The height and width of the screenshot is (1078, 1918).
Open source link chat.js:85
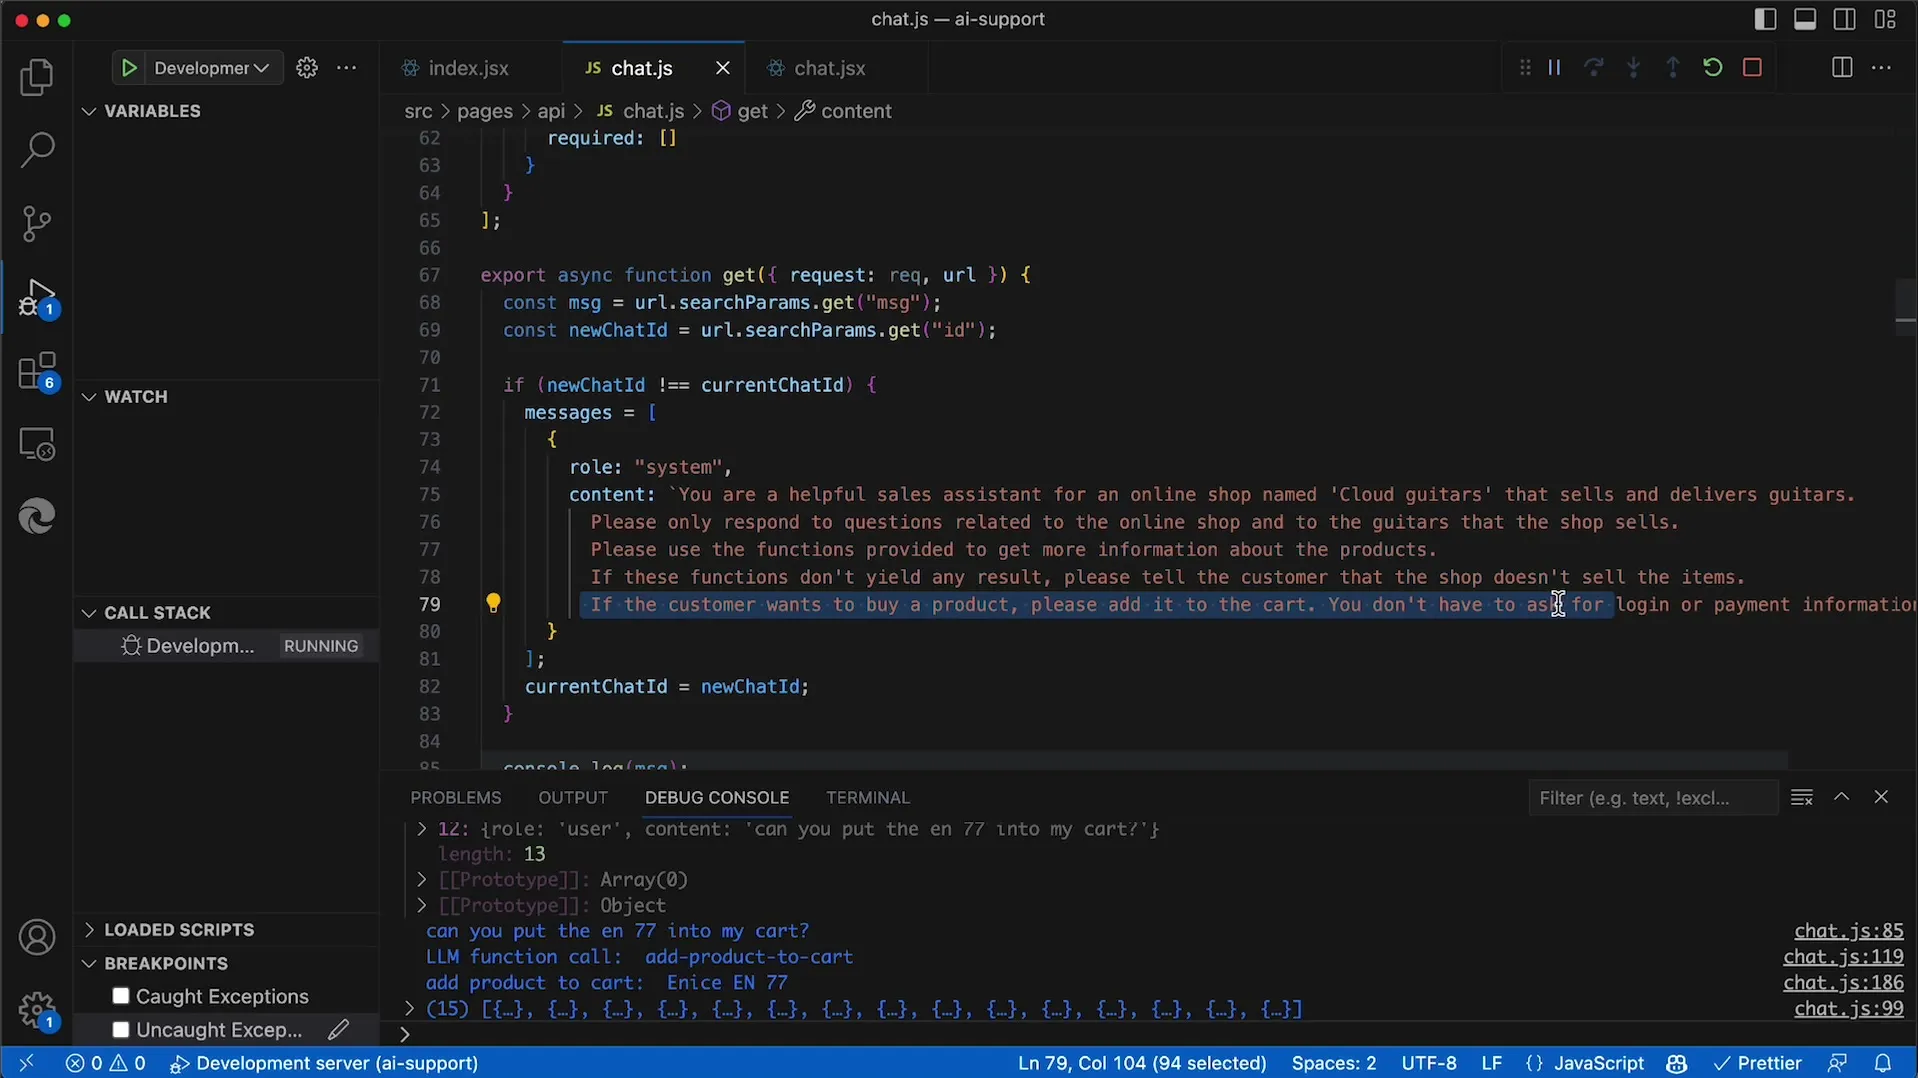coord(1848,931)
